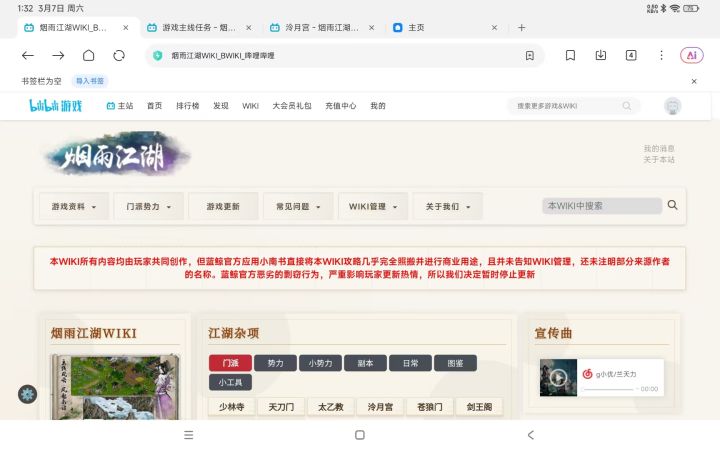Select the 门派 category tab

(x=231, y=363)
